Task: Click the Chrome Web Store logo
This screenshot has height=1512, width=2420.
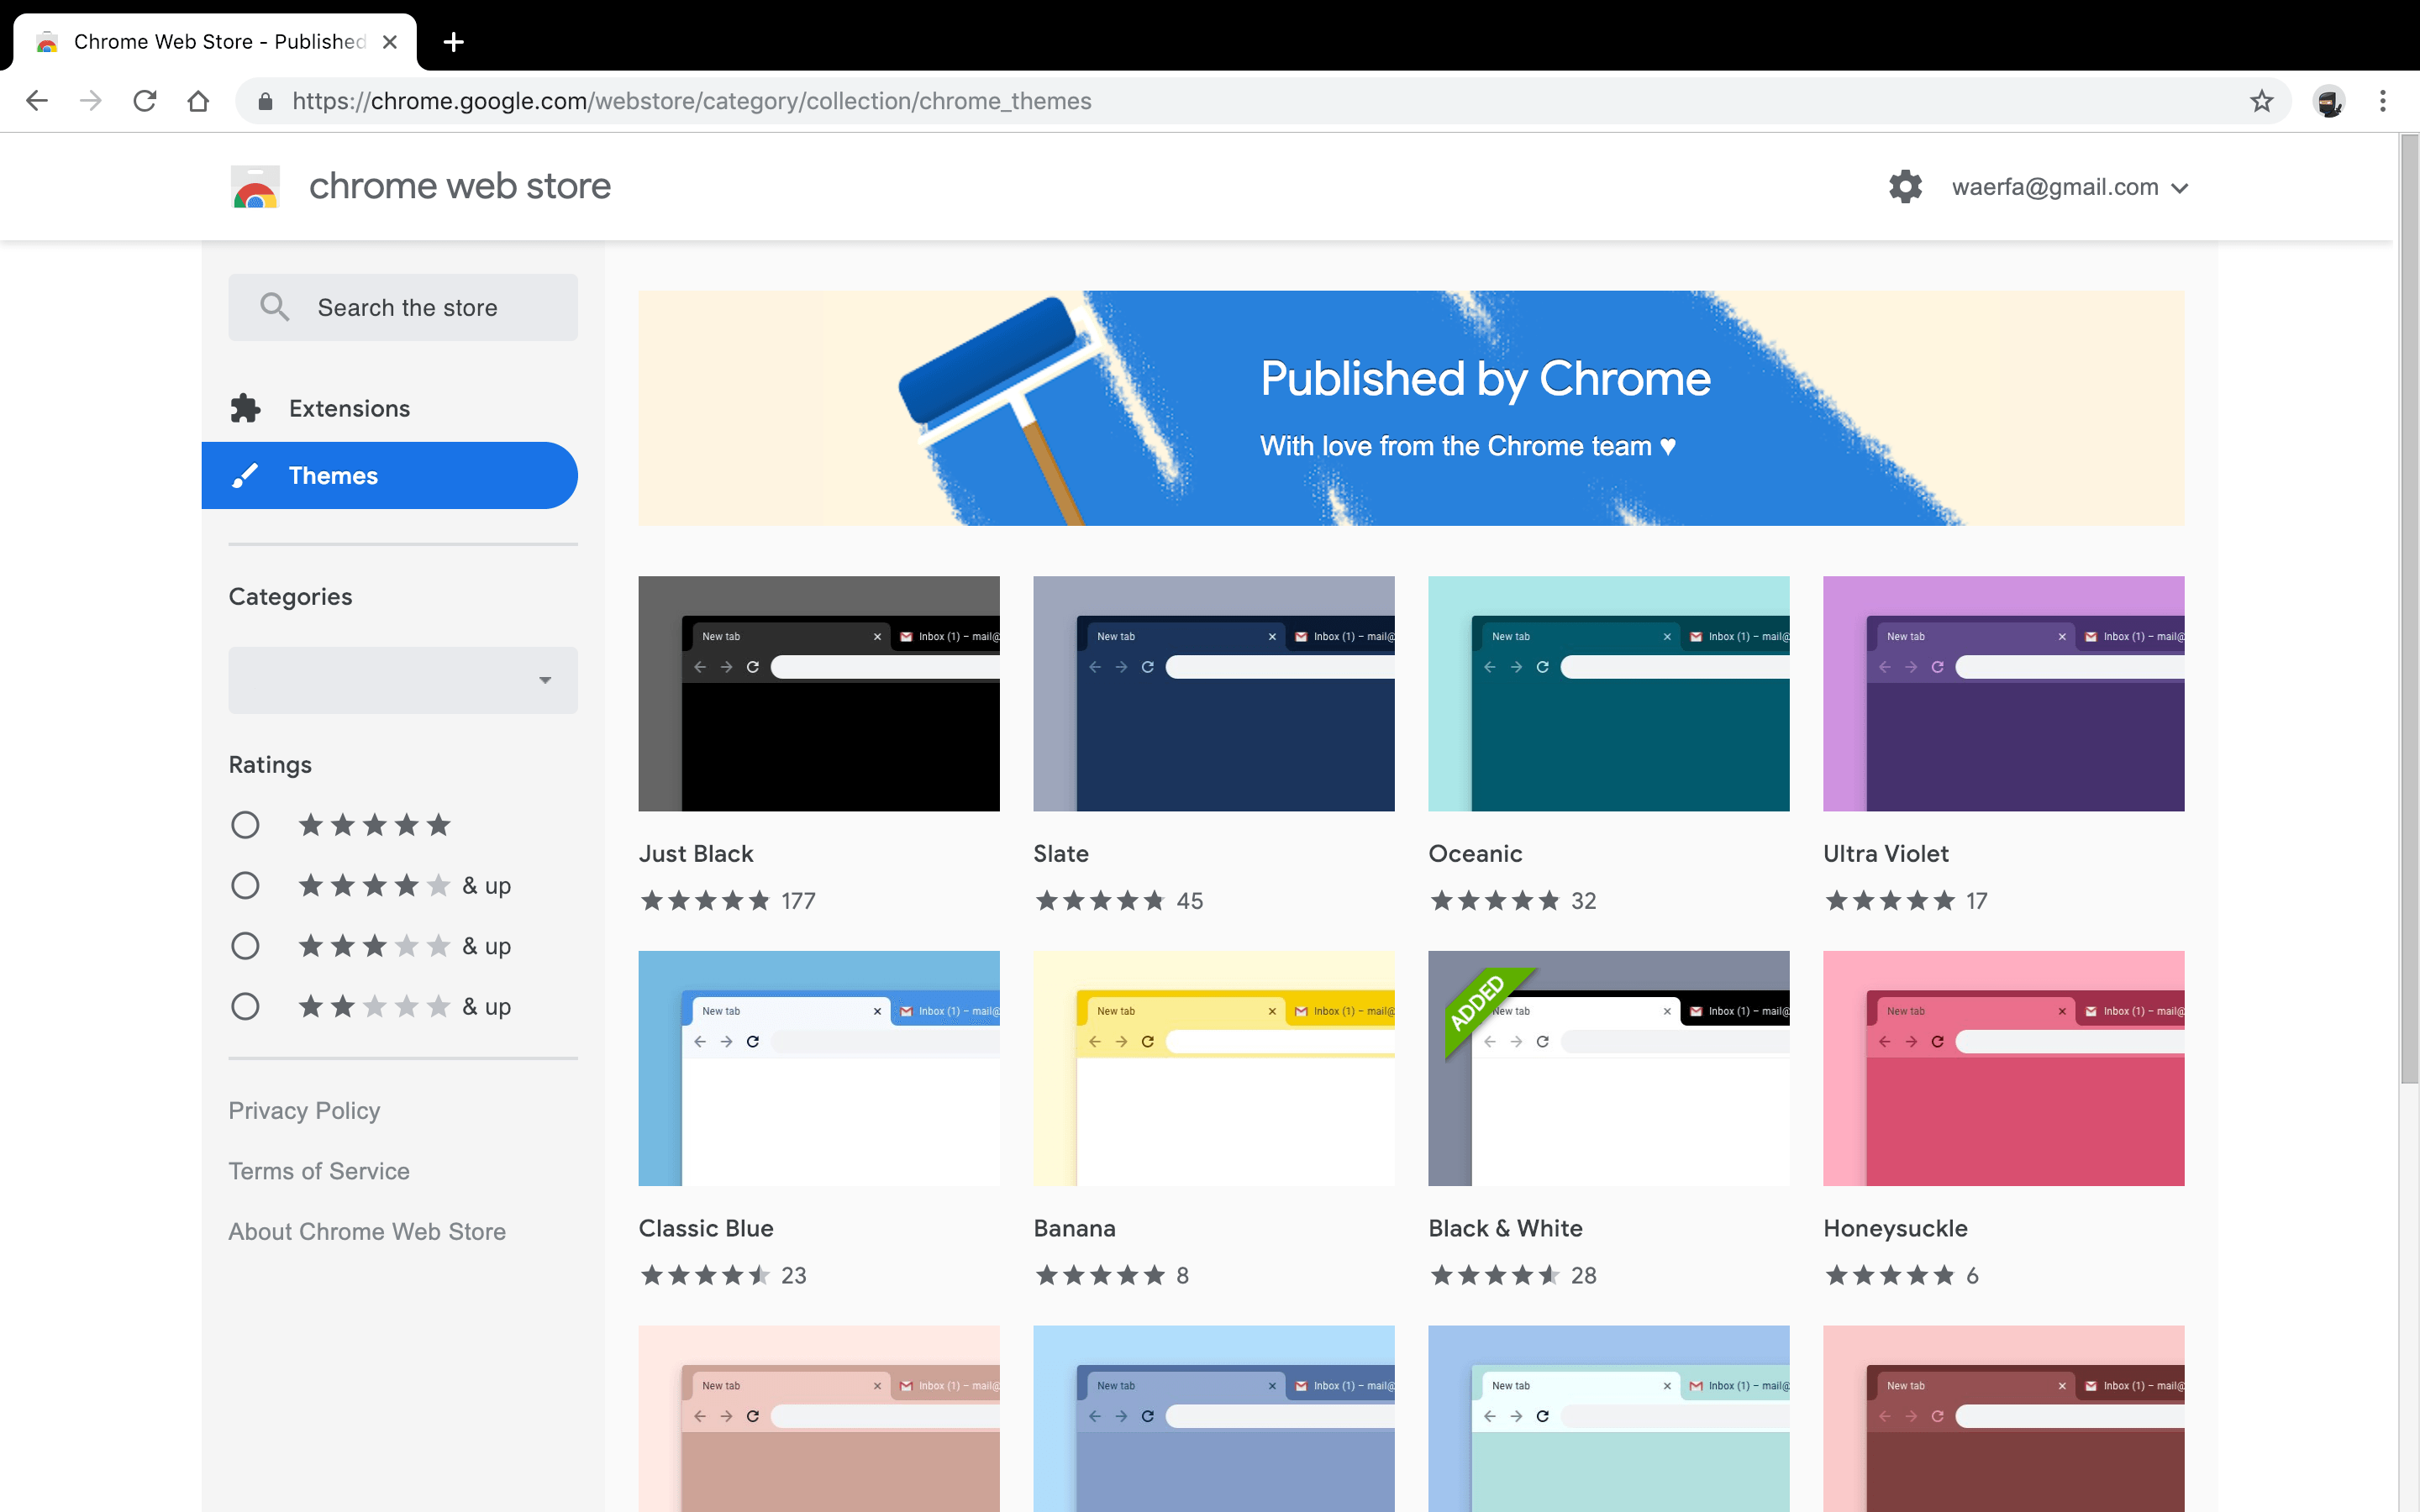Action: (x=255, y=187)
